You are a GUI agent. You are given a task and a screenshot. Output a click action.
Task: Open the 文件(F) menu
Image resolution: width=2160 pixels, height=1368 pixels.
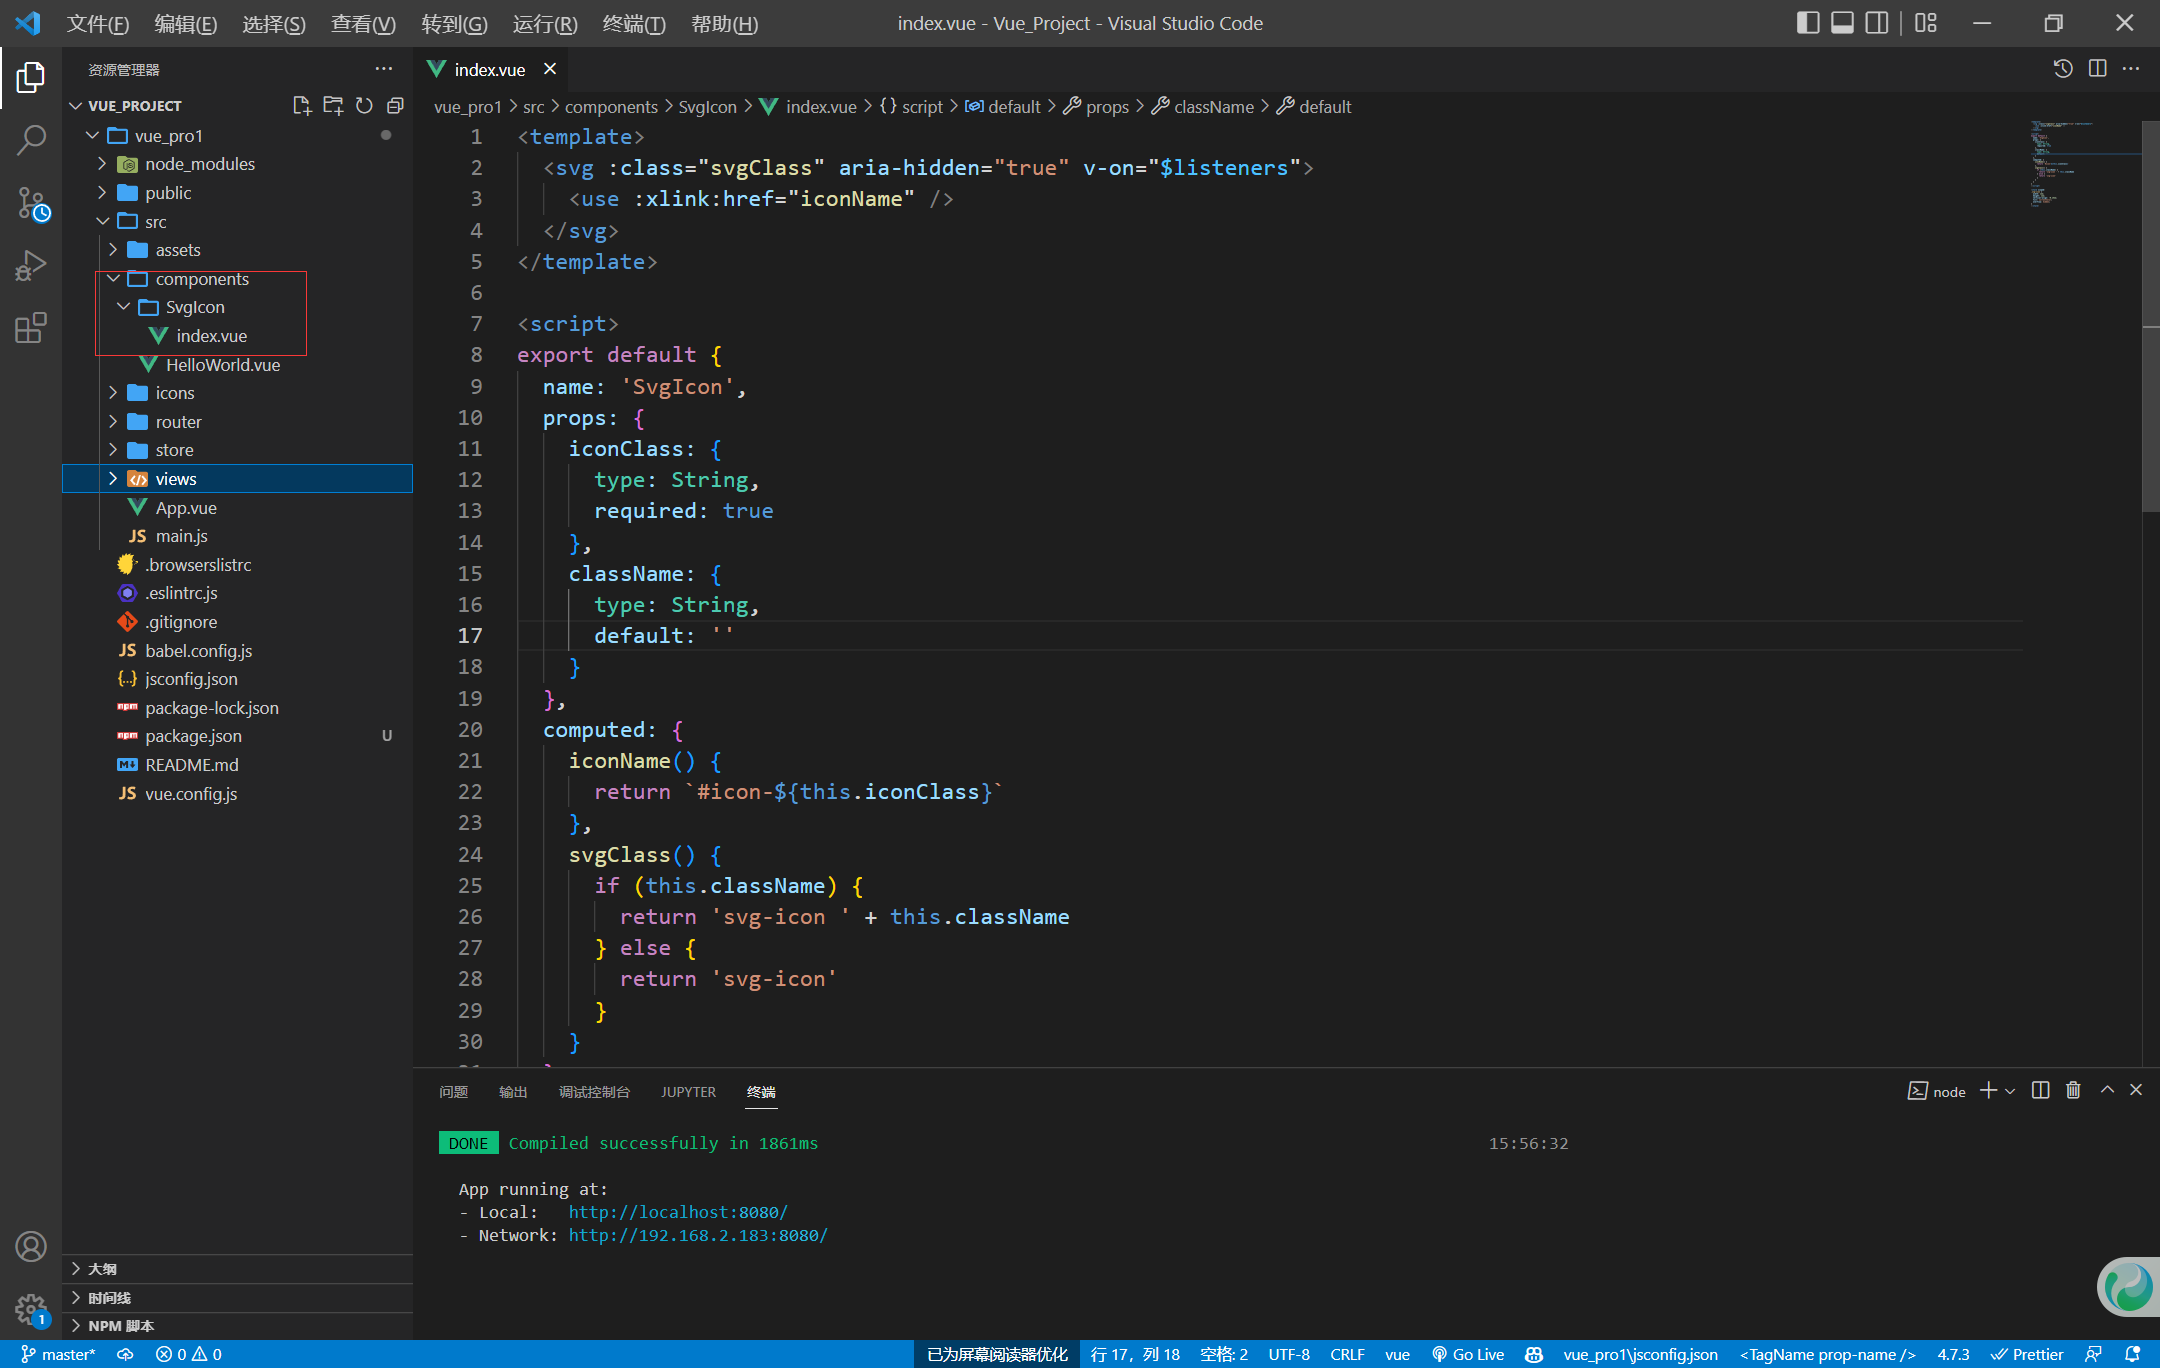pyautogui.click(x=98, y=23)
